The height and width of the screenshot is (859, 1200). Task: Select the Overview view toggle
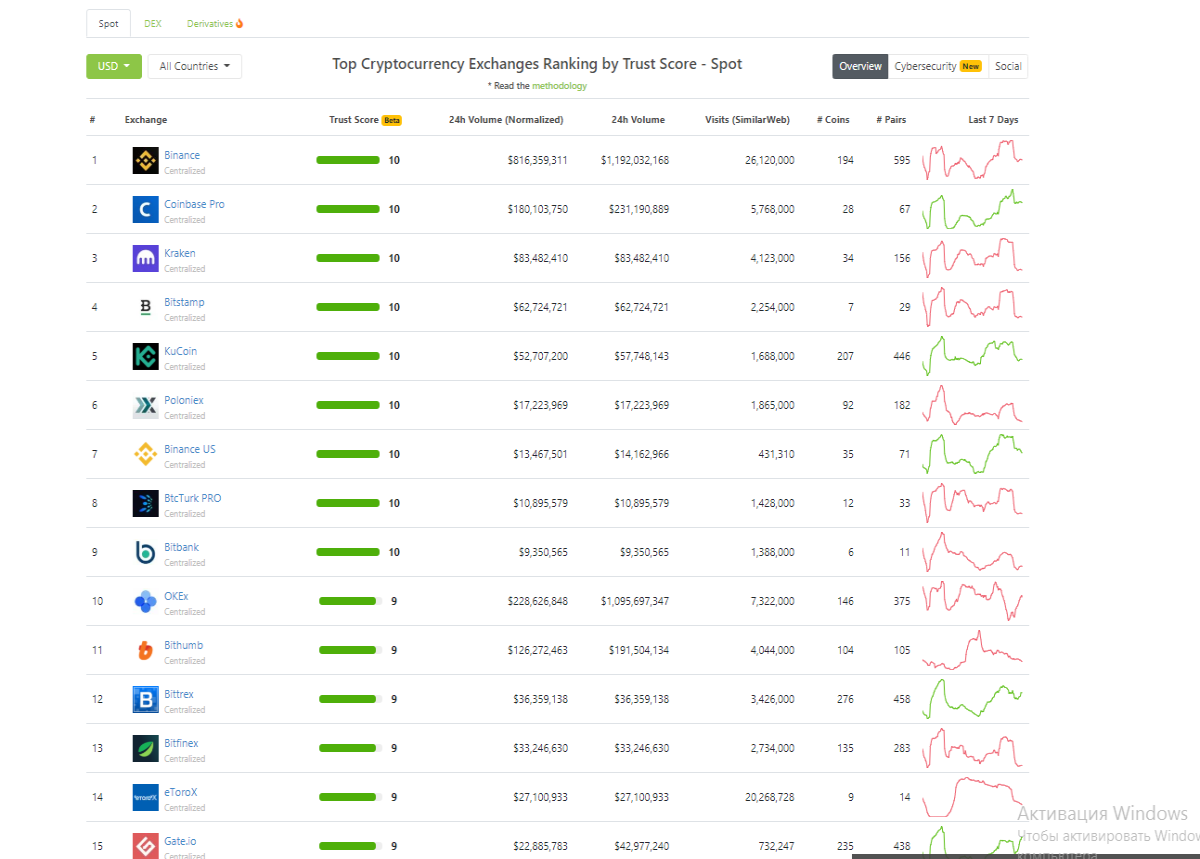tap(860, 66)
